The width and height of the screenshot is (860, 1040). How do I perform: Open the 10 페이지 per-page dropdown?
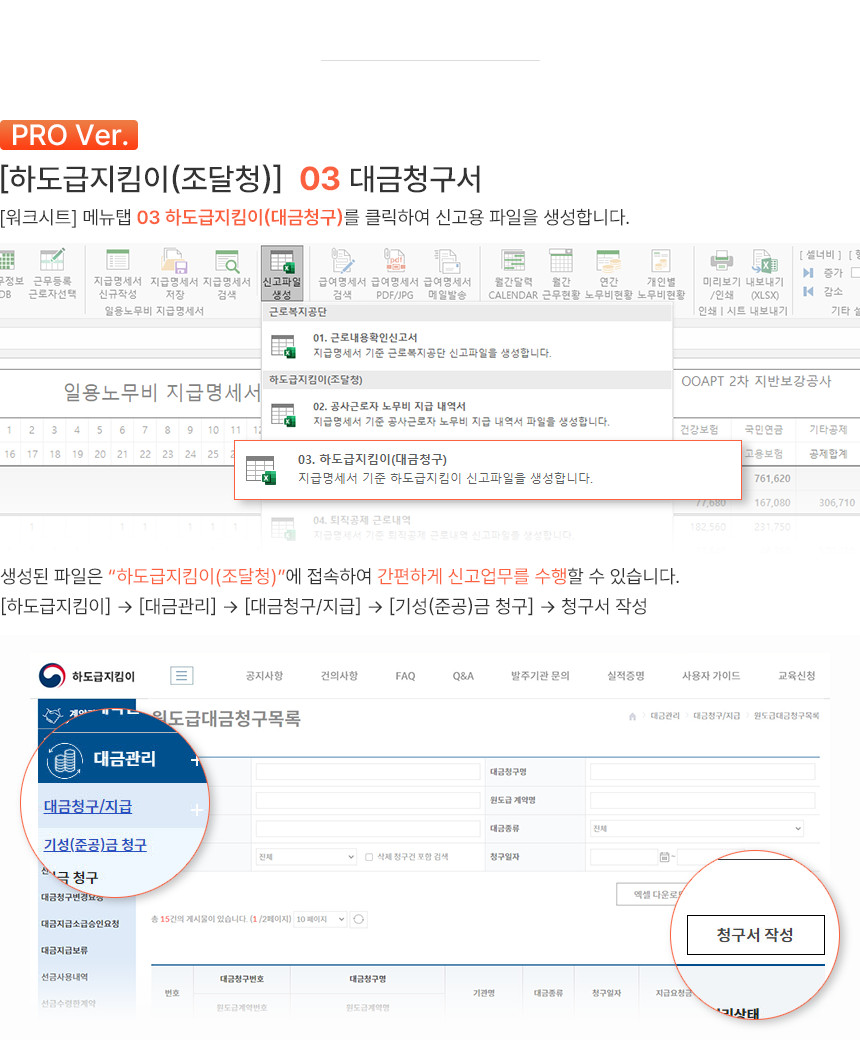321,919
